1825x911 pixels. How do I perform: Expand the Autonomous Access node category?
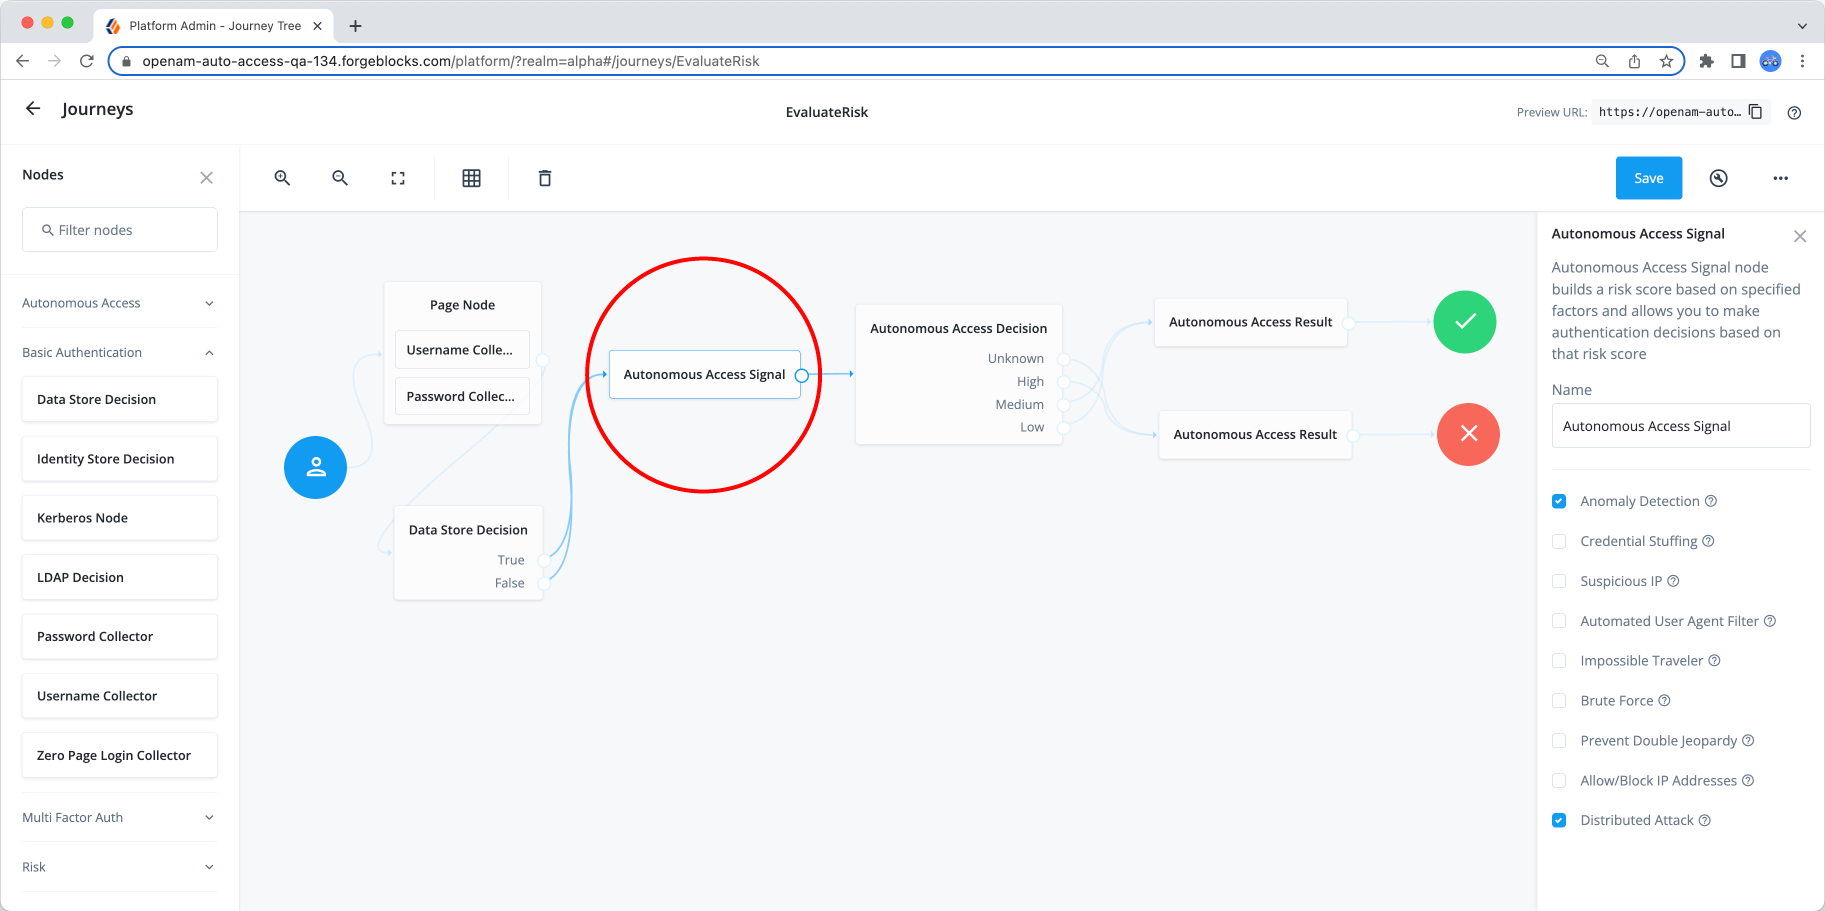point(119,303)
